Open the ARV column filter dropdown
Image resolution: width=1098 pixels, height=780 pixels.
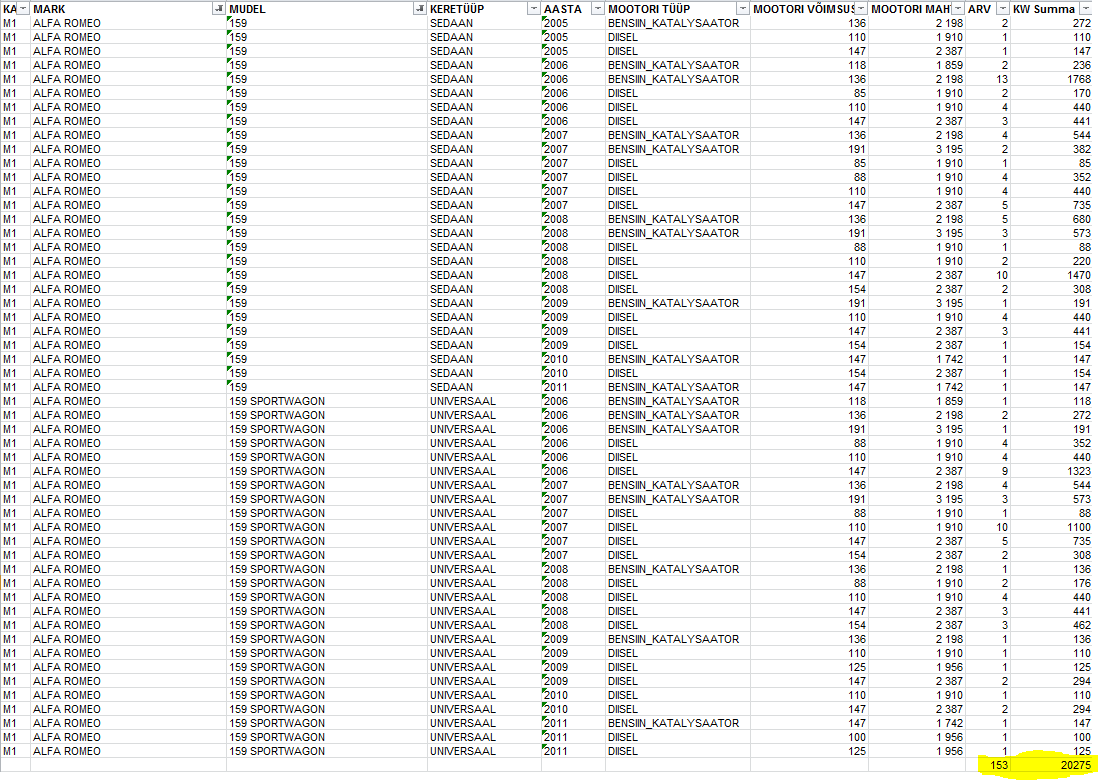[1001, 9]
